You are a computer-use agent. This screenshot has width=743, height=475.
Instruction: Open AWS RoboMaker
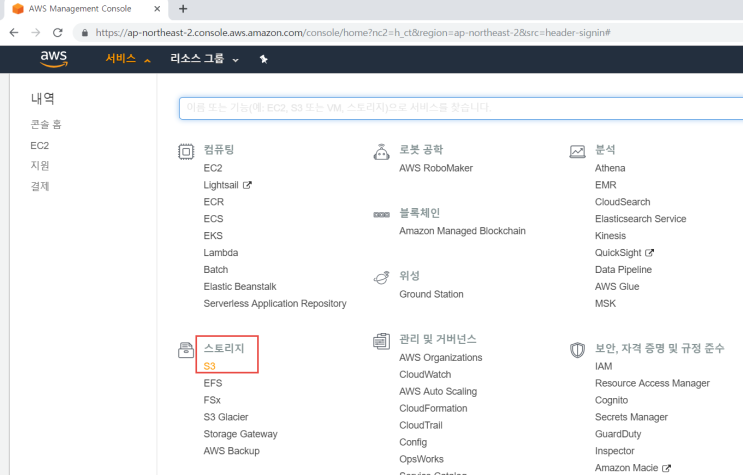pos(436,168)
